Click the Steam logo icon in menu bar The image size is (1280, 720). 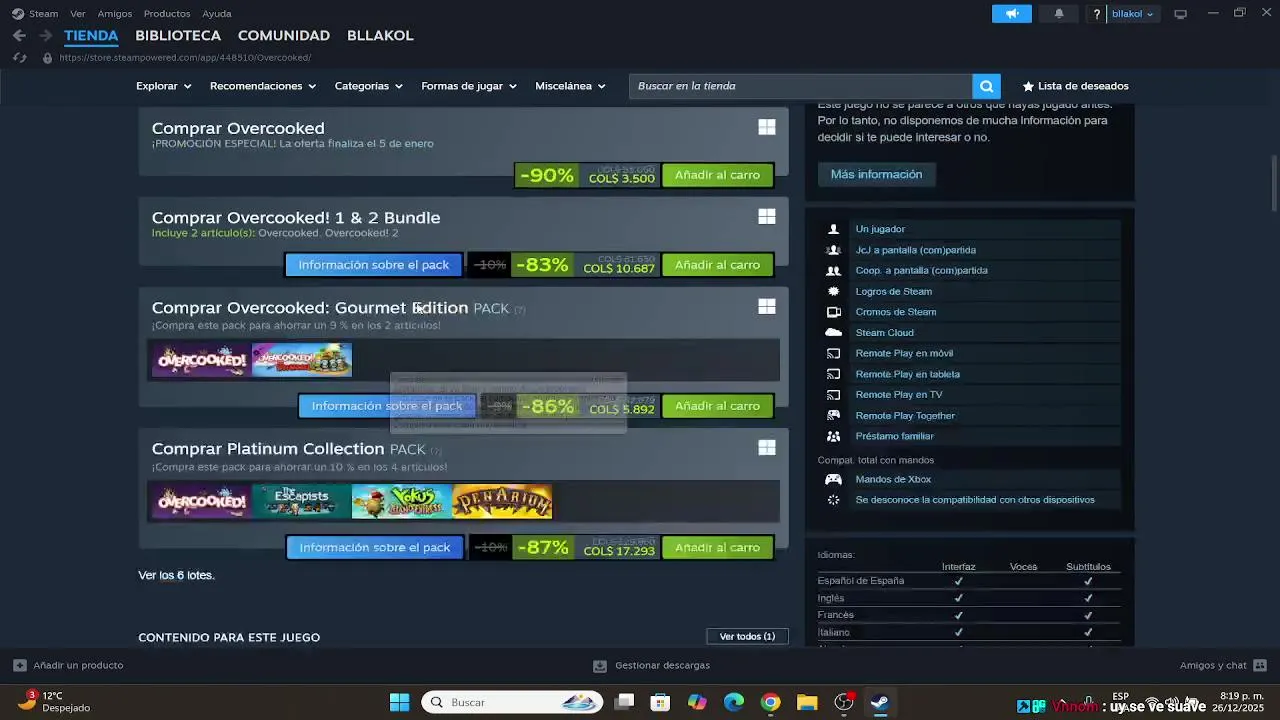18,13
